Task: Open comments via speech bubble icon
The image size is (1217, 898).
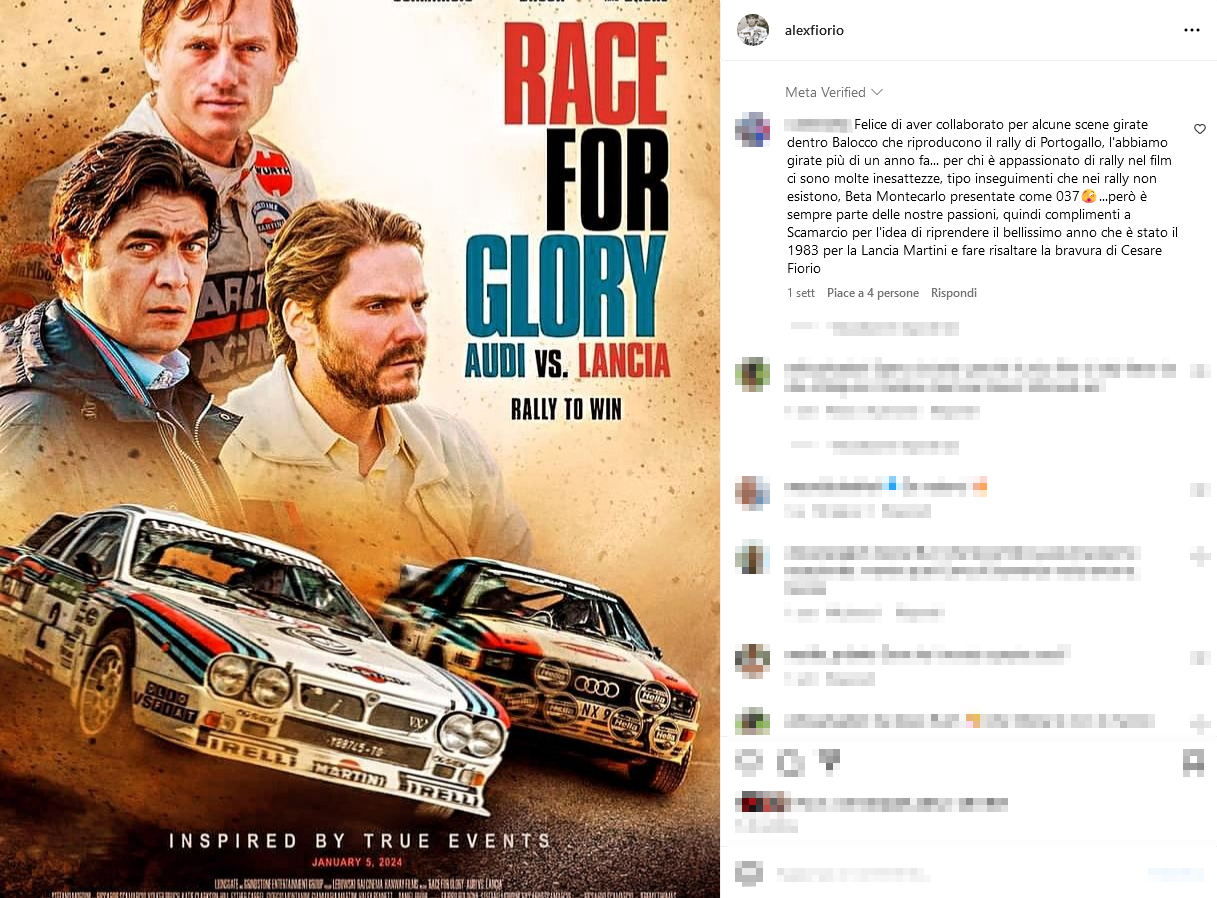Action: 791,763
